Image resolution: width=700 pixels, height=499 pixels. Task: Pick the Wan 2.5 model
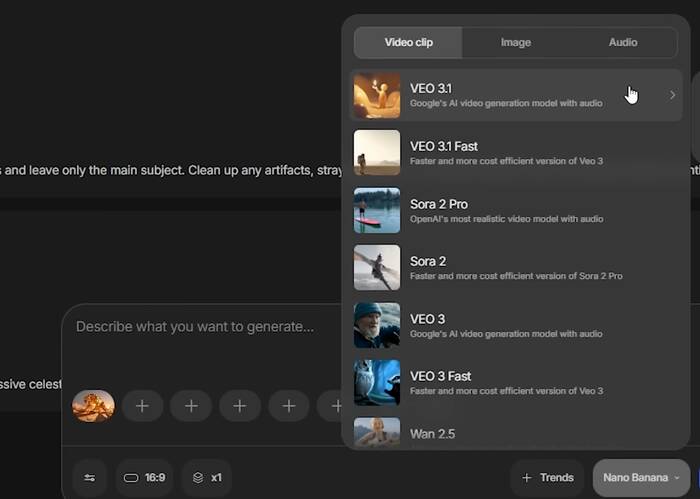[516, 433]
